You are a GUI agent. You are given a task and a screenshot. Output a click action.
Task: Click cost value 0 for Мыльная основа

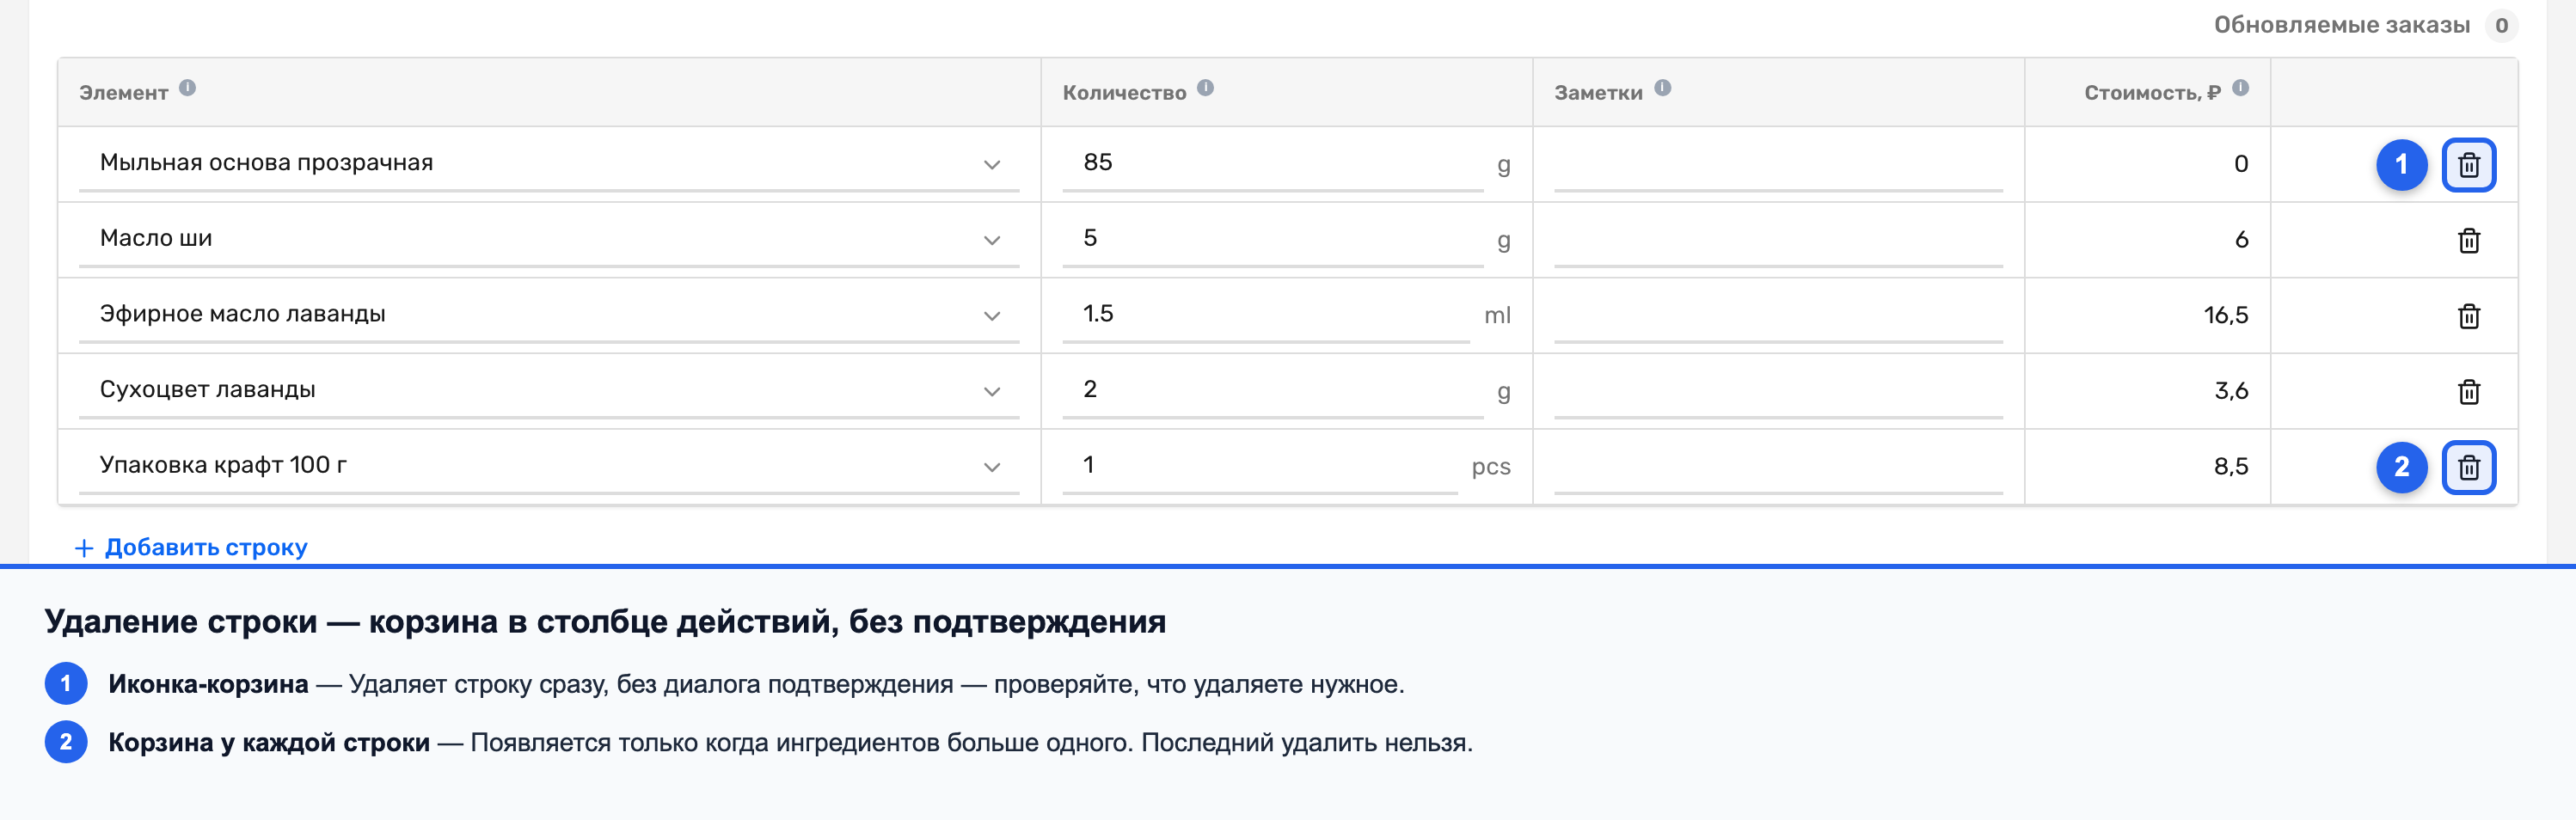click(x=2241, y=165)
